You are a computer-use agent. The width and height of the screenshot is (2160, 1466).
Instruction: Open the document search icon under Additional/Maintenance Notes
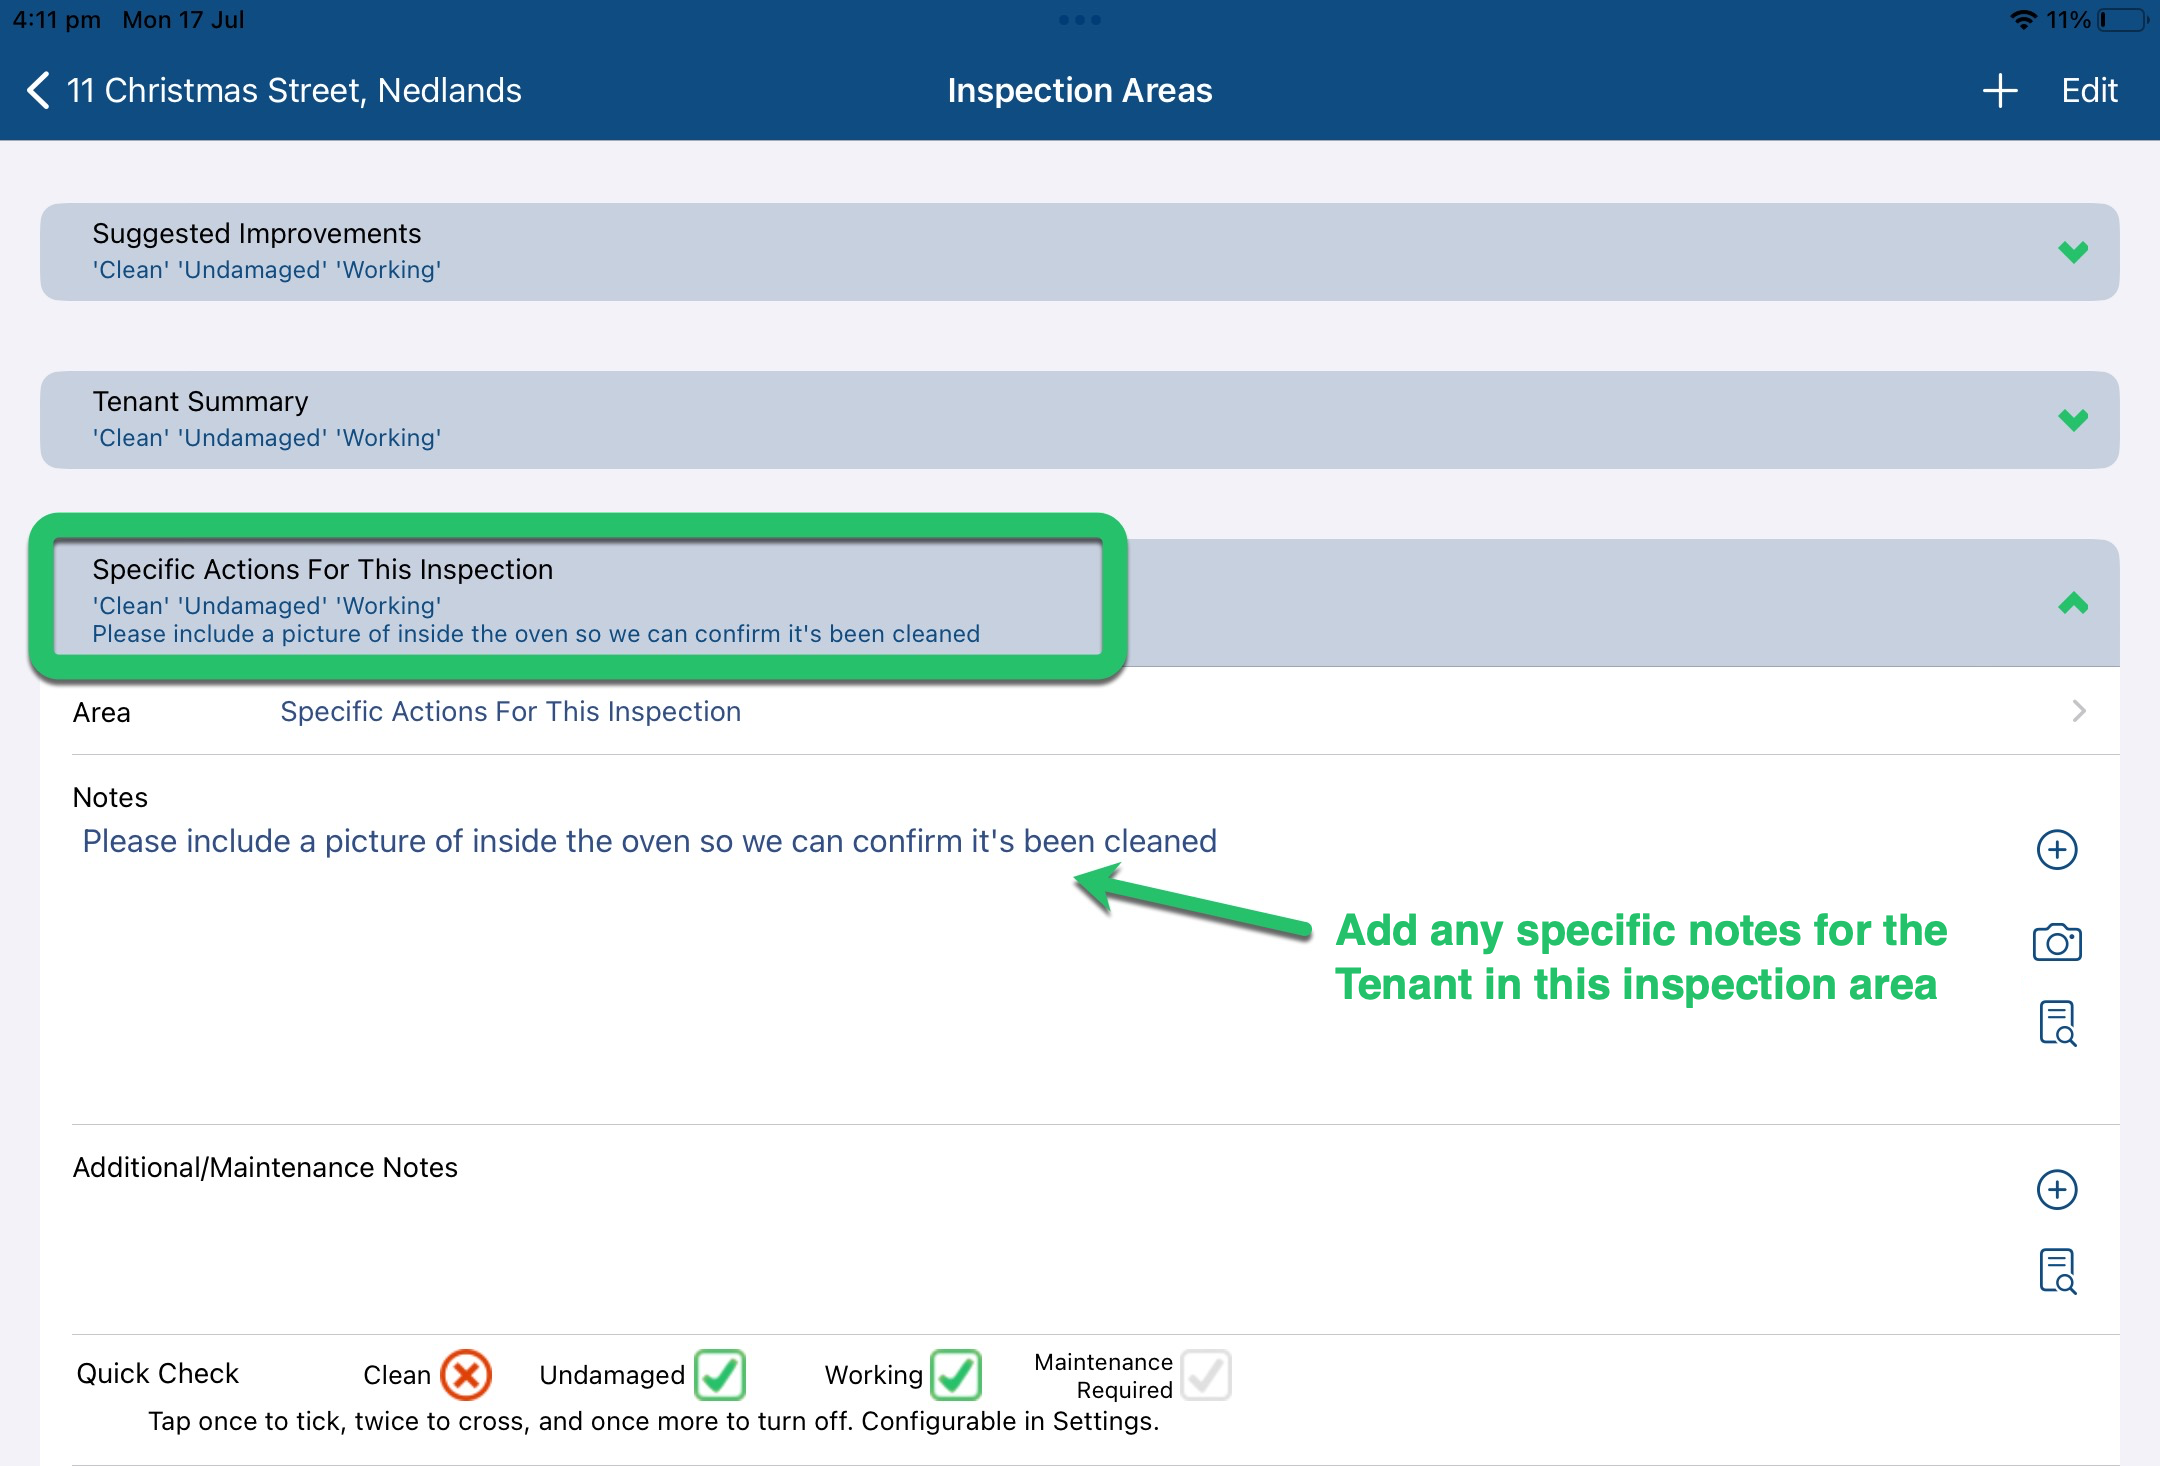pyautogui.click(x=2056, y=1271)
